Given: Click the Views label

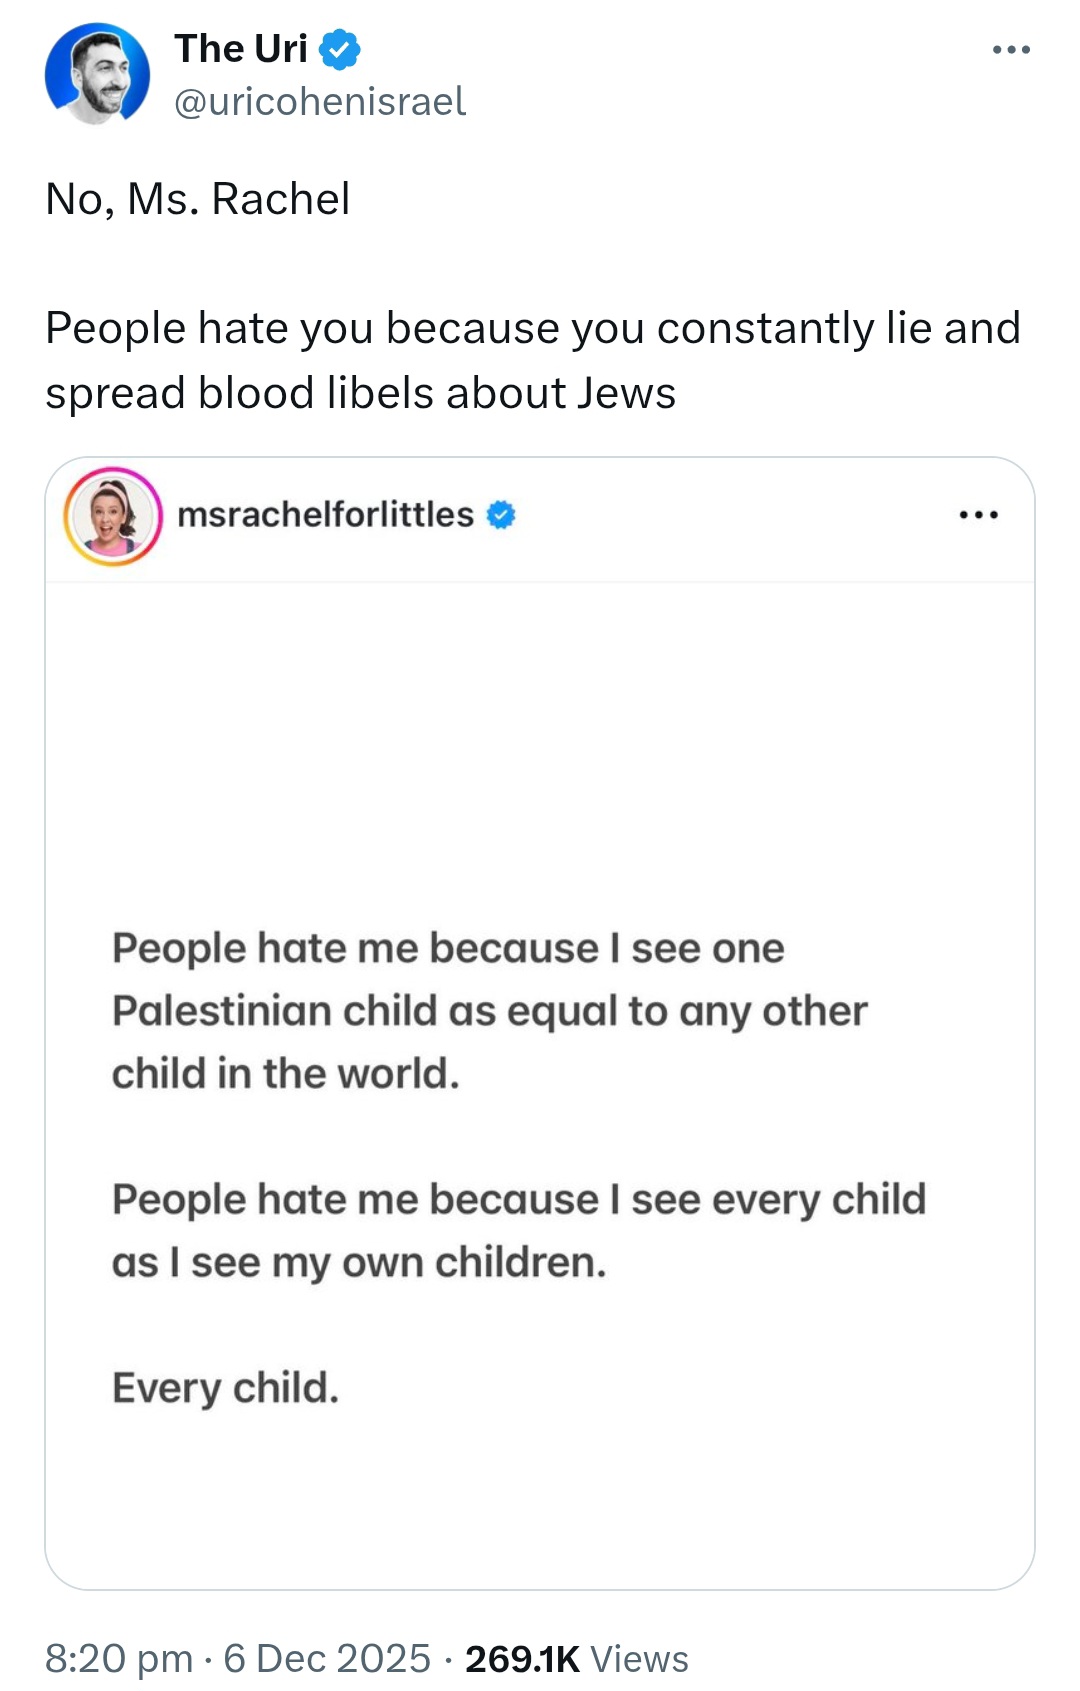Looking at the screenshot, I should click(x=640, y=1658).
